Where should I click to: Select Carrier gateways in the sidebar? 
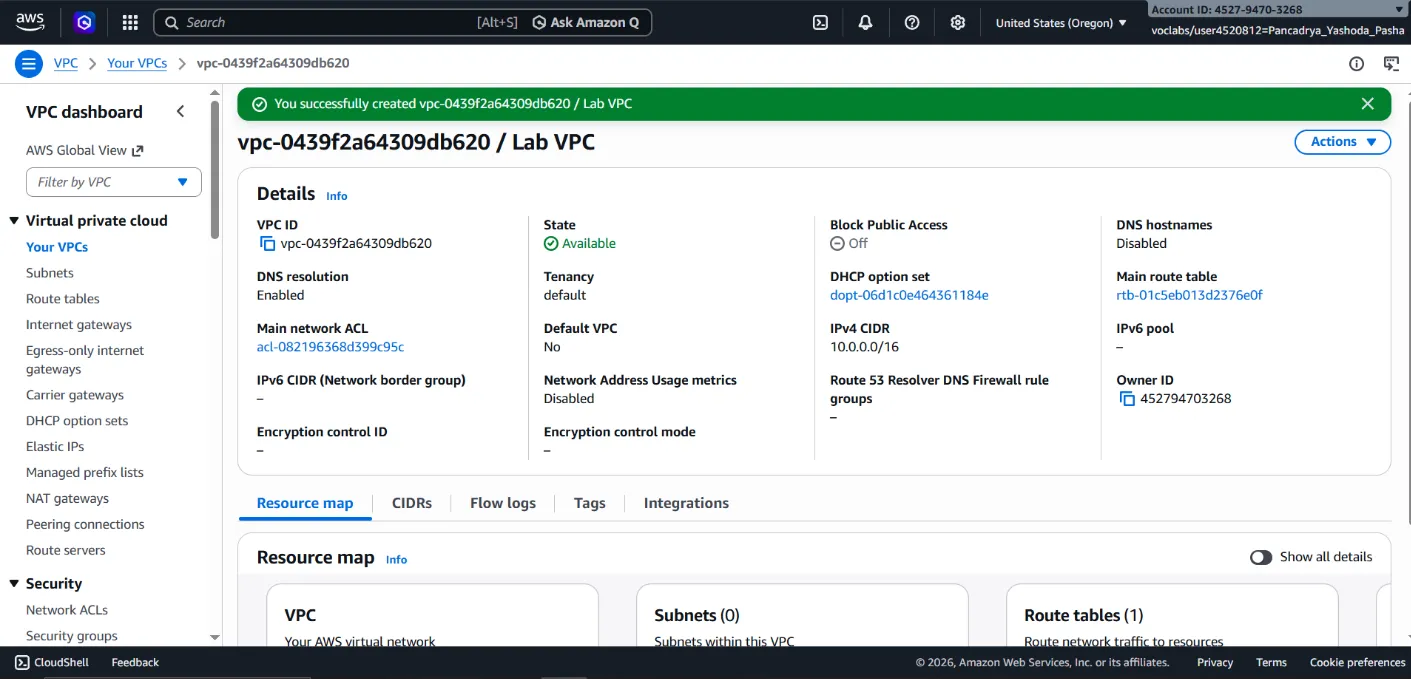click(x=75, y=394)
